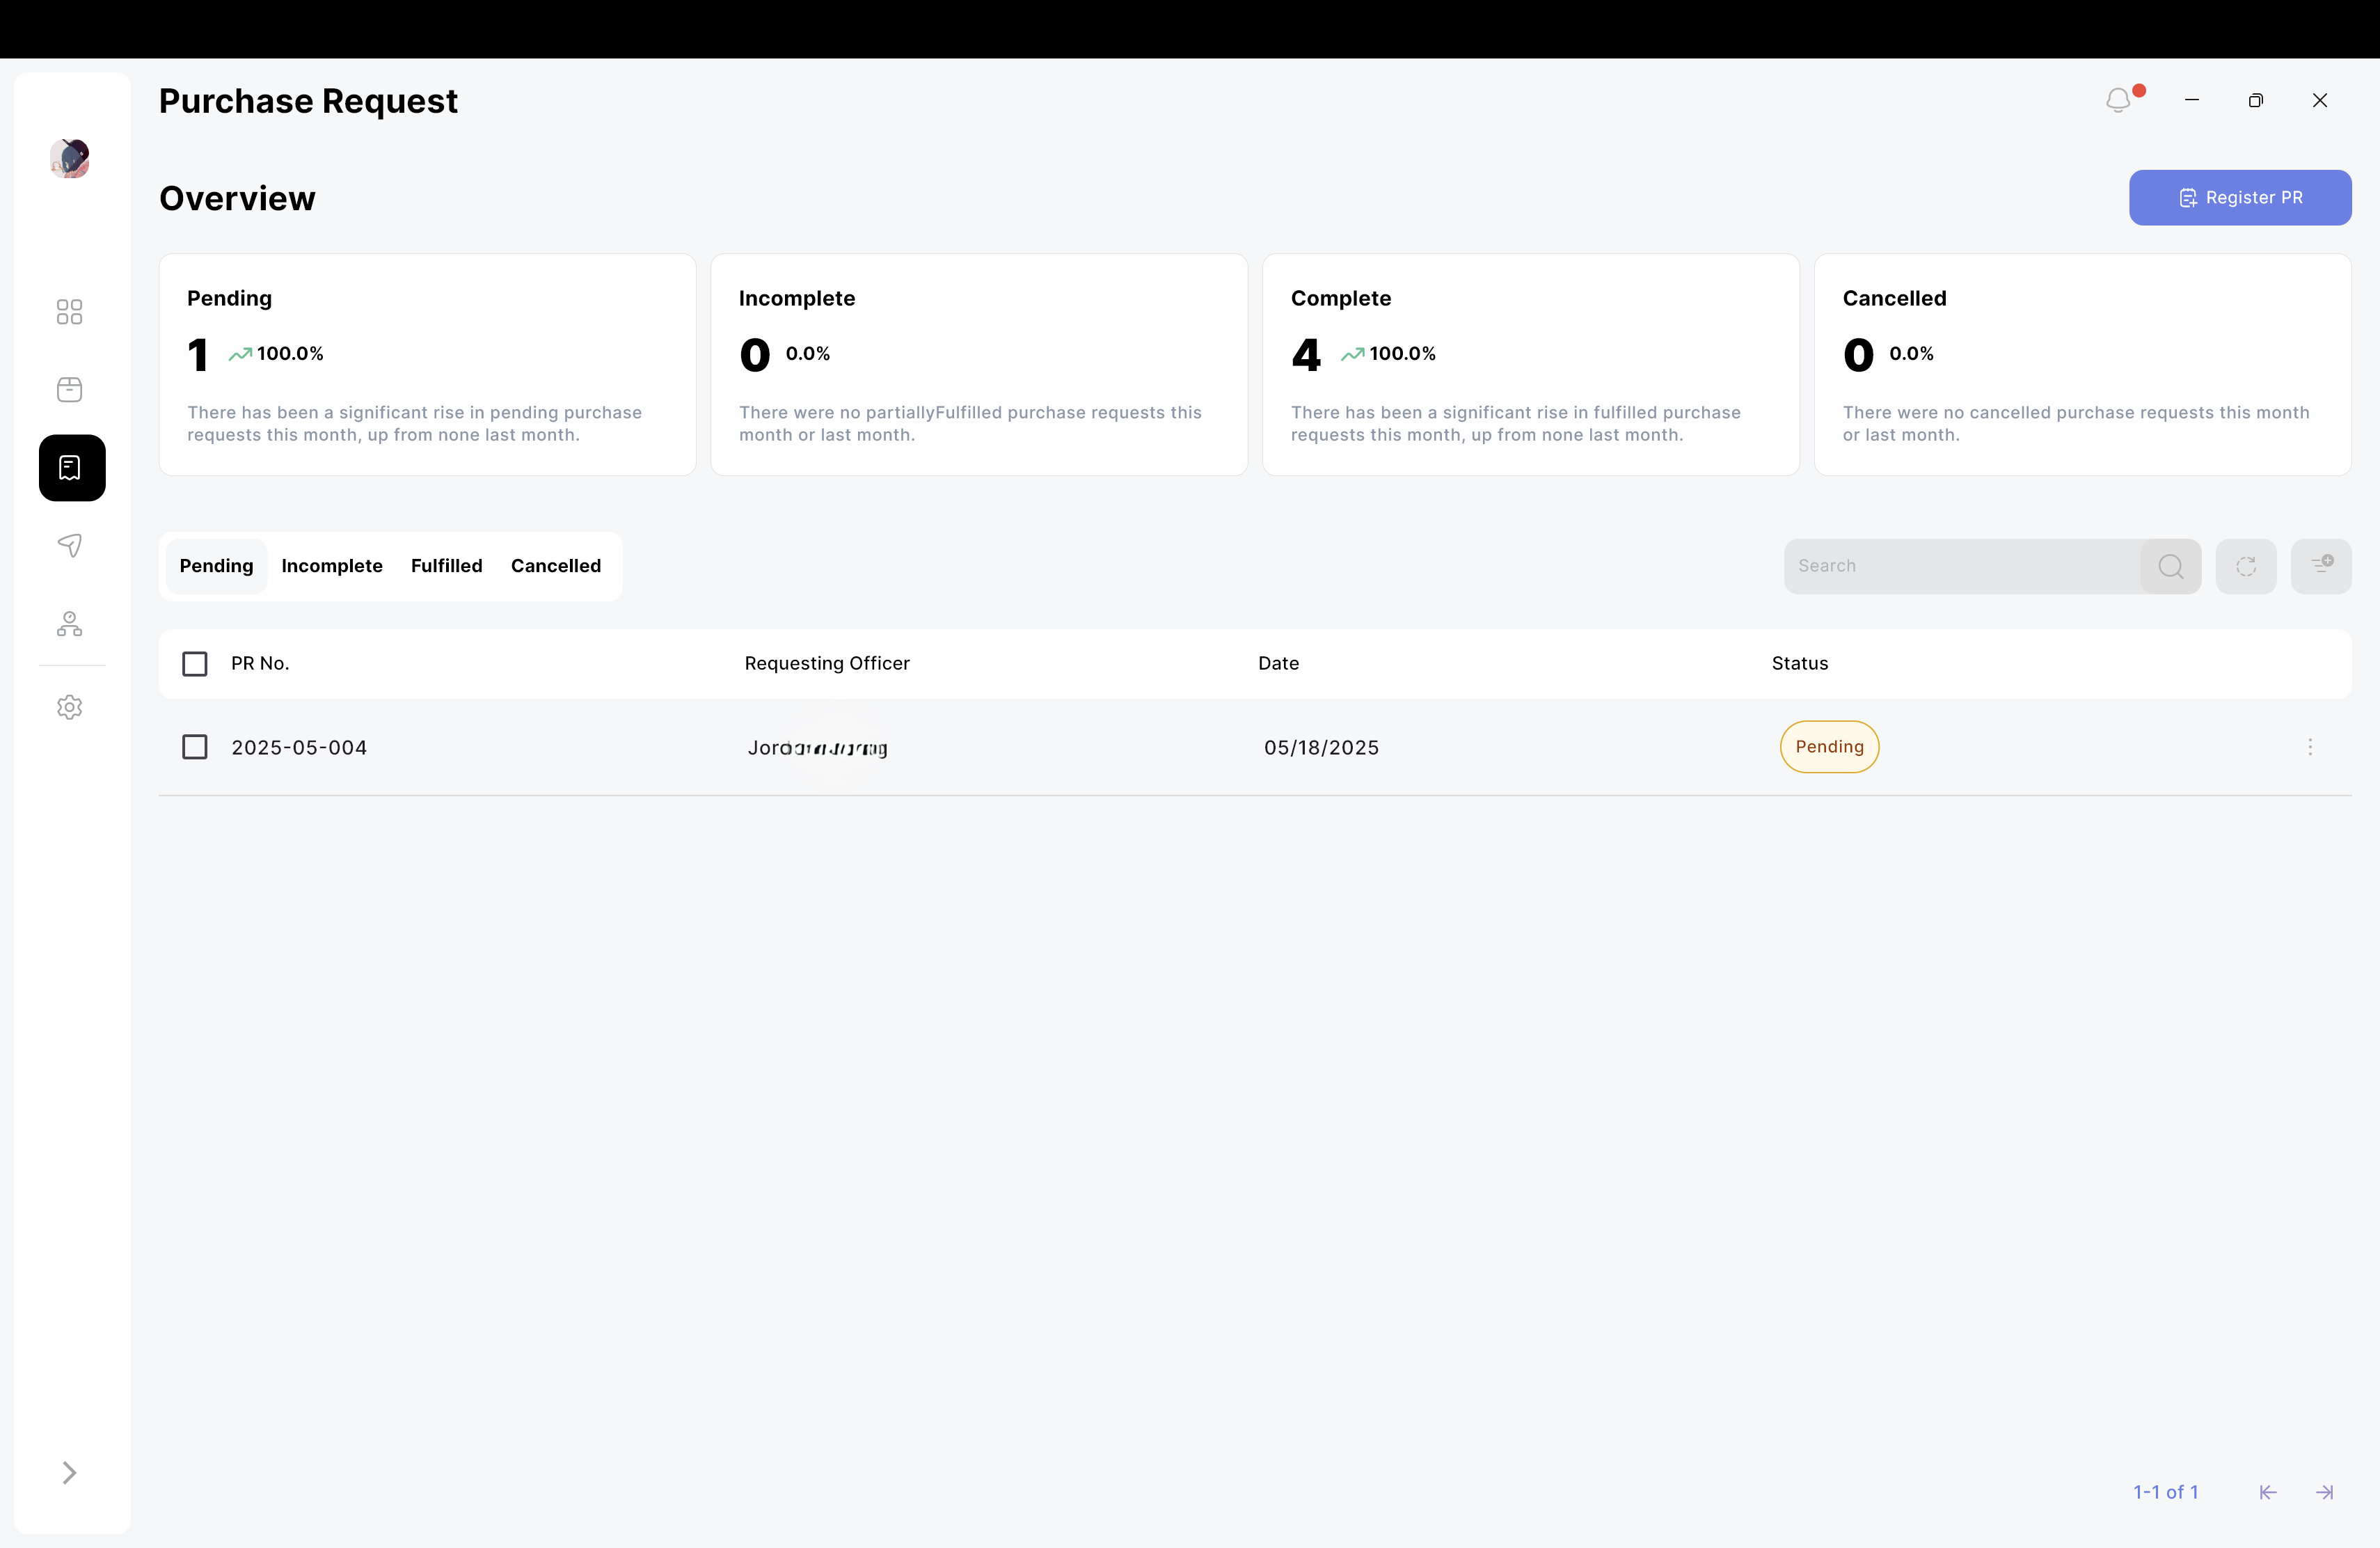Go to the last page arrow

coord(2324,1493)
